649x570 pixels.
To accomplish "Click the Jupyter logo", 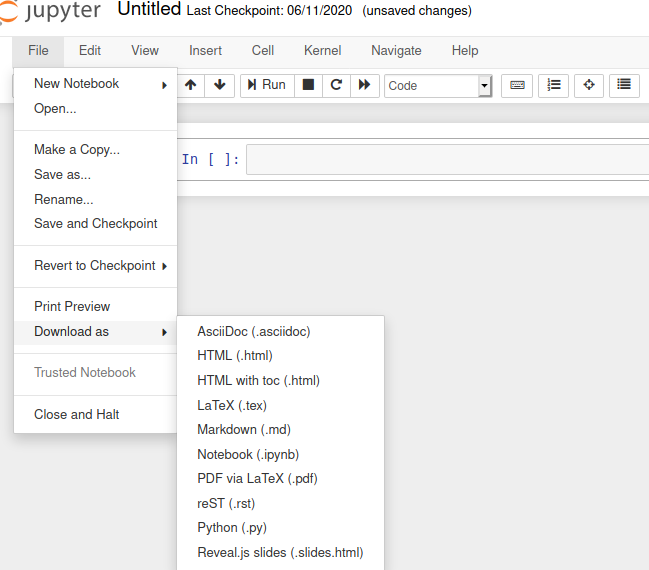I will (x=50, y=12).
